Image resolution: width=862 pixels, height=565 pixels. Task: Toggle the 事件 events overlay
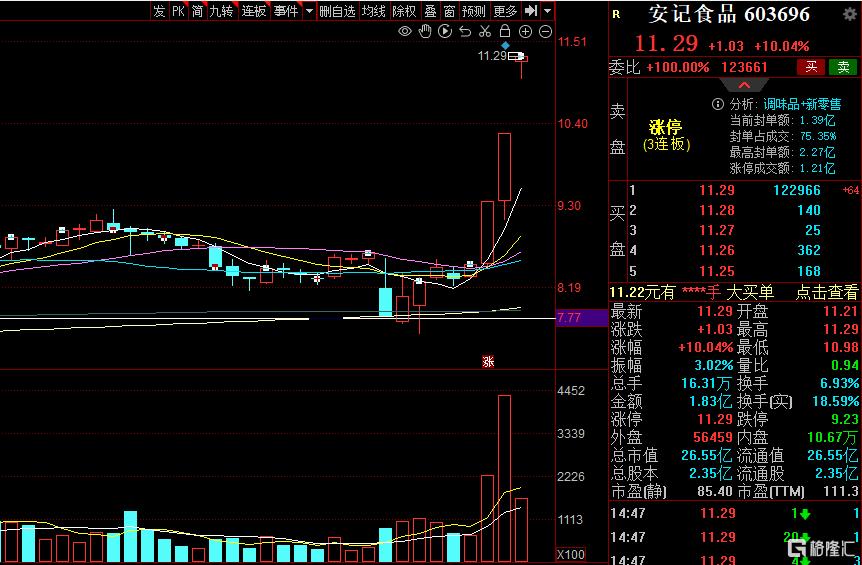(x=286, y=11)
